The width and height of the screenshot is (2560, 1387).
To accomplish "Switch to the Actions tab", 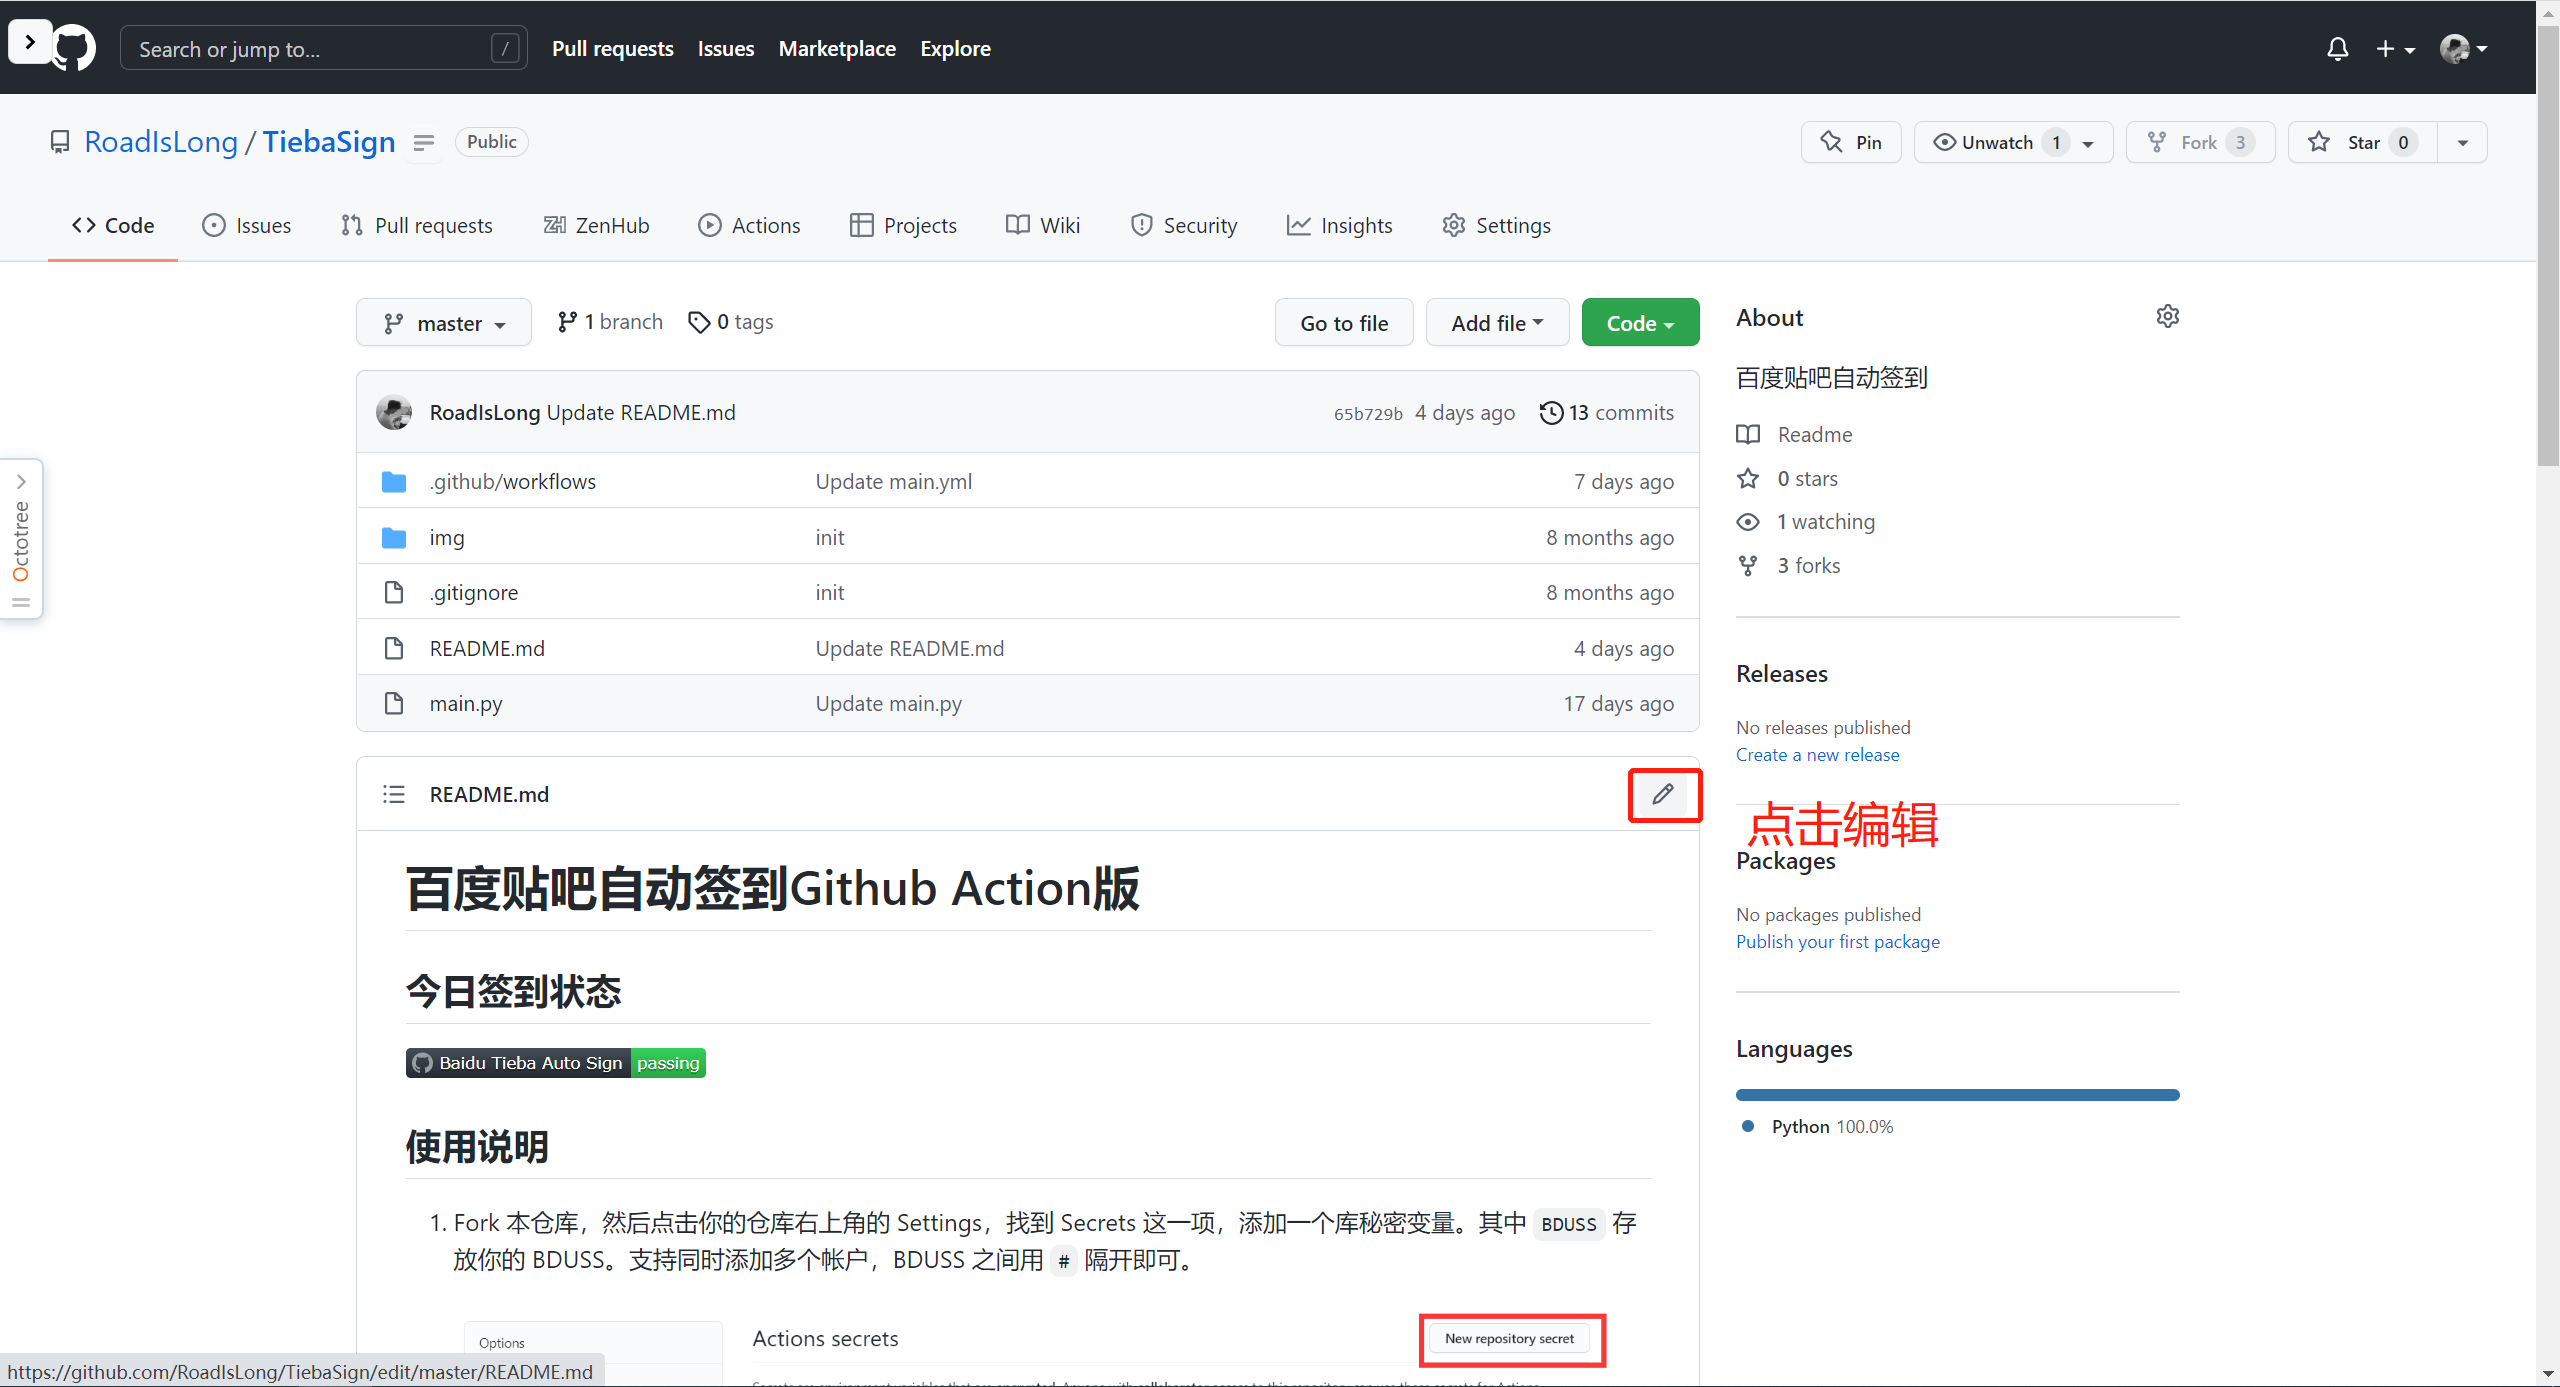I will click(x=749, y=225).
